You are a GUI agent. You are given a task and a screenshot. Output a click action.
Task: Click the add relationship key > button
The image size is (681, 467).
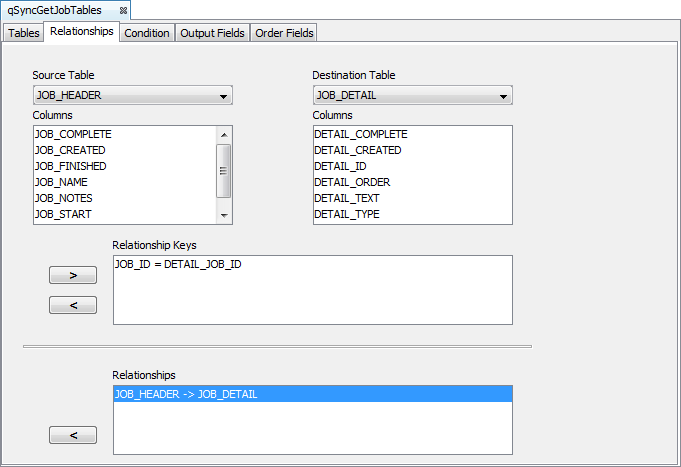(73, 275)
